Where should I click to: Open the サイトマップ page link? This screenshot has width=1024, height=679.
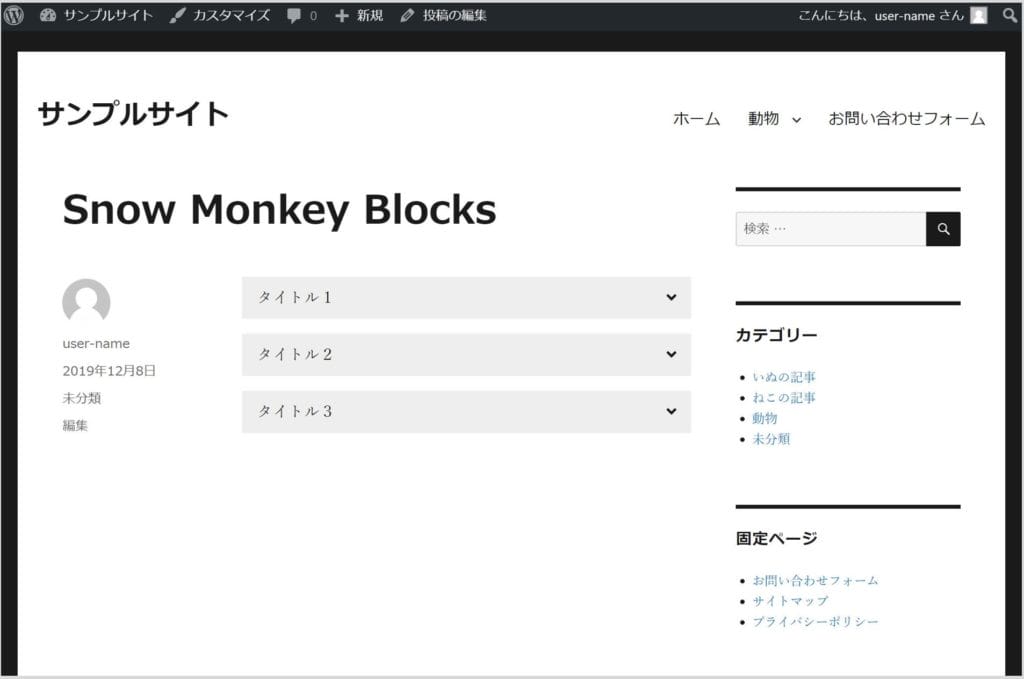(790, 601)
